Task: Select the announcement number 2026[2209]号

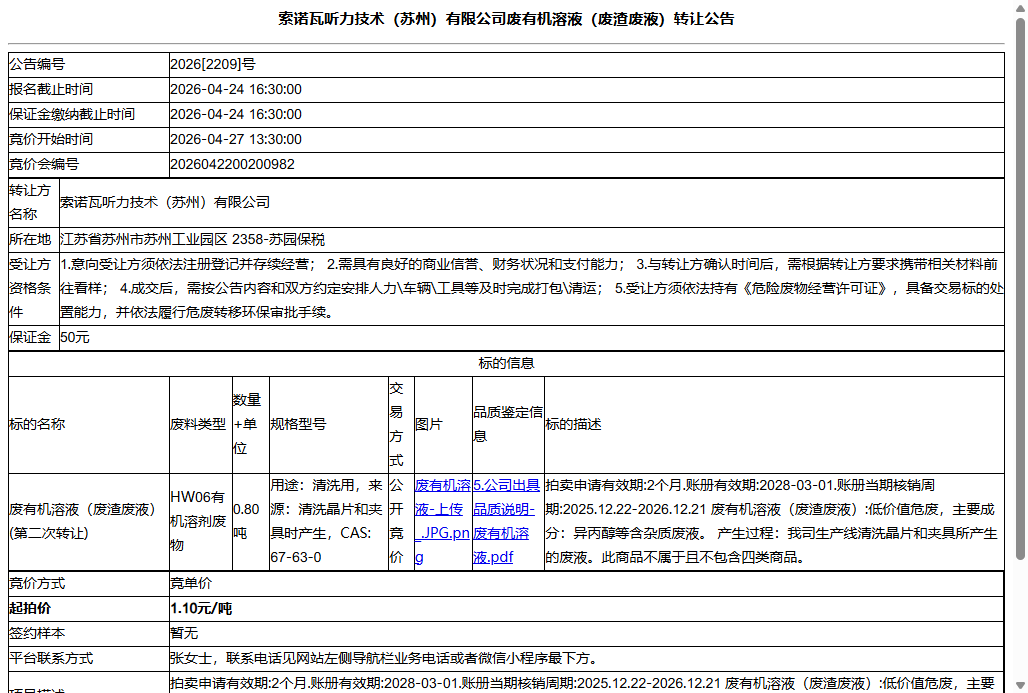Action: (x=213, y=64)
